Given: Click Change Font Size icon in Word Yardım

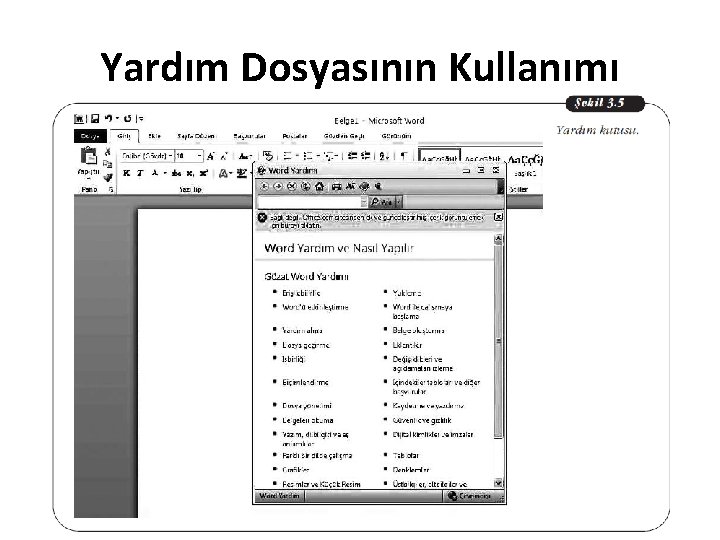Looking at the screenshot, I should tap(350, 186).
